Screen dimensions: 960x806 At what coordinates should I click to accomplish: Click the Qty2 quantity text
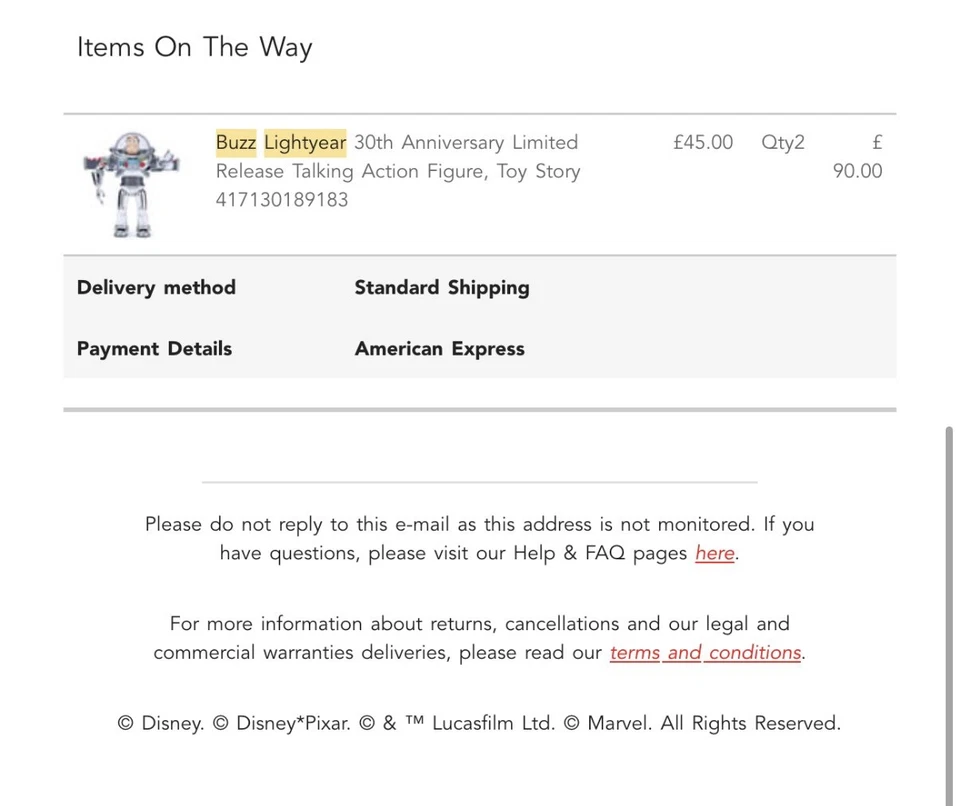tap(783, 142)
